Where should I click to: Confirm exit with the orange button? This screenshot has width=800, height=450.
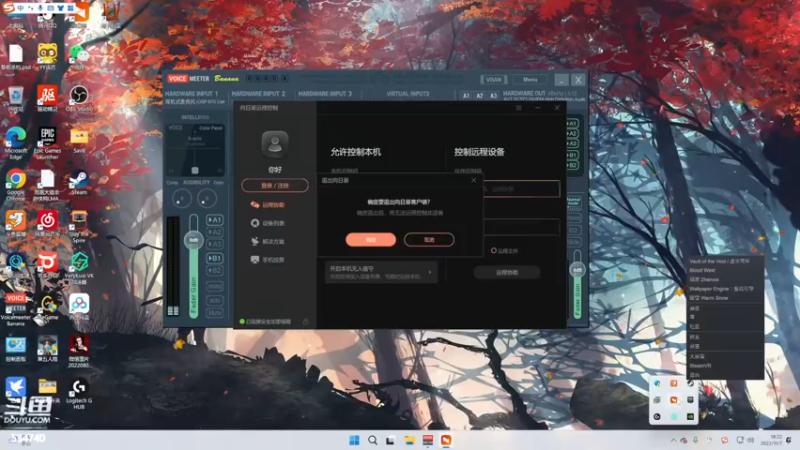(371, 239)
